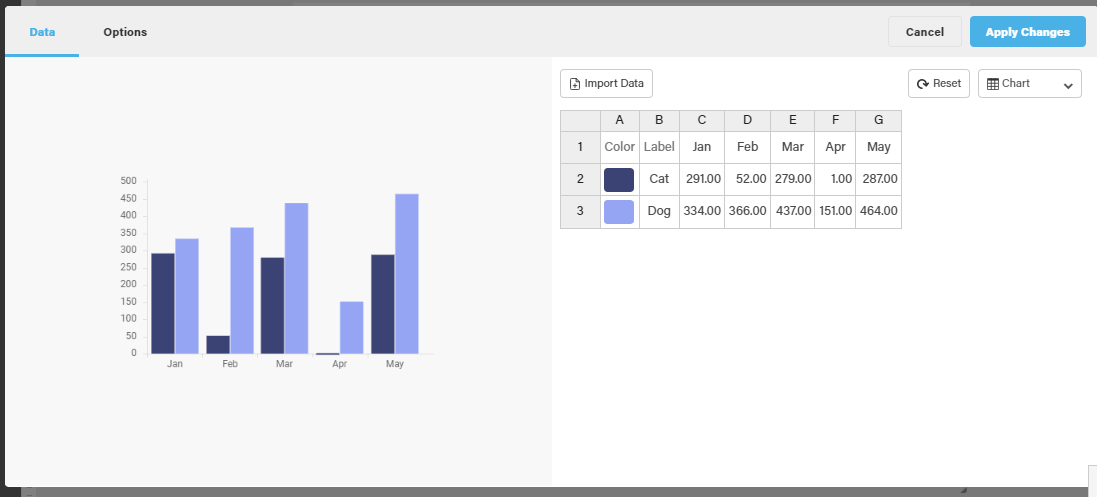
Task: Select column A header
Action: coord(620,120)
